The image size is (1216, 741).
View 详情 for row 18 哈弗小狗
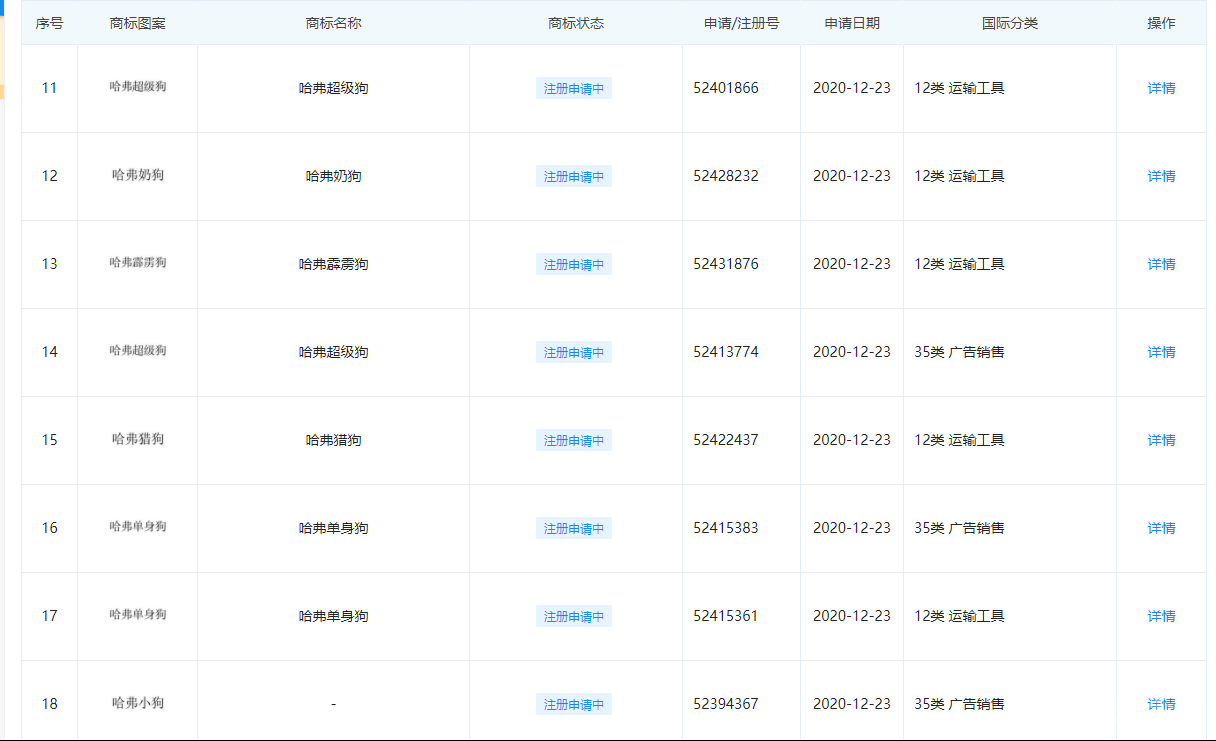click(x=1161, y=704)
